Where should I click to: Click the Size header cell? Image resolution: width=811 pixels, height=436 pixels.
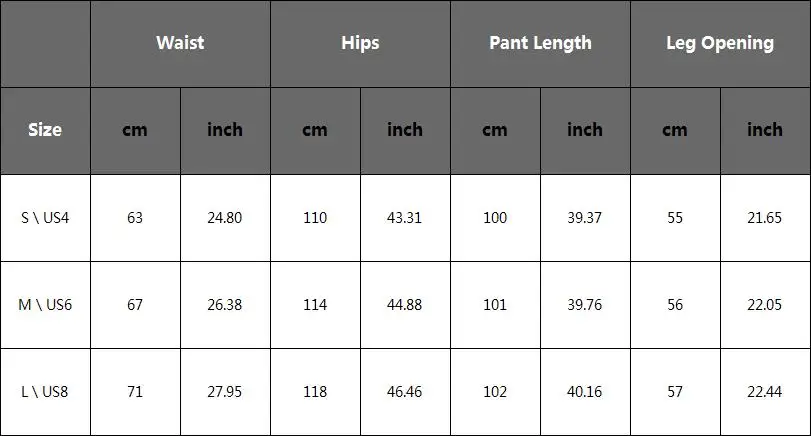click(45, 130)
